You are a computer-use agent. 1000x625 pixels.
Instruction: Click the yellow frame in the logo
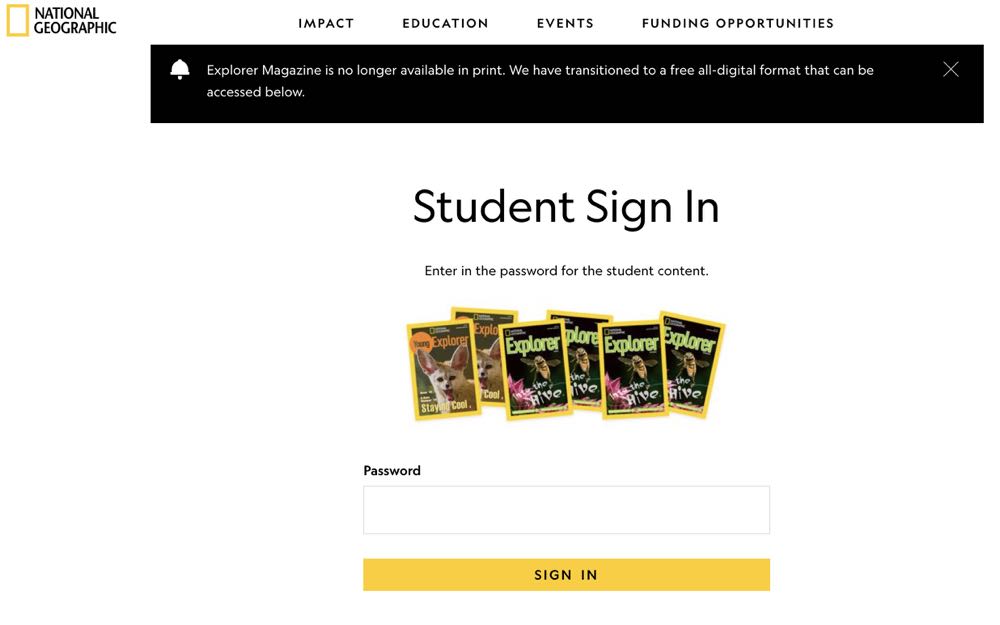click(18, 20)
